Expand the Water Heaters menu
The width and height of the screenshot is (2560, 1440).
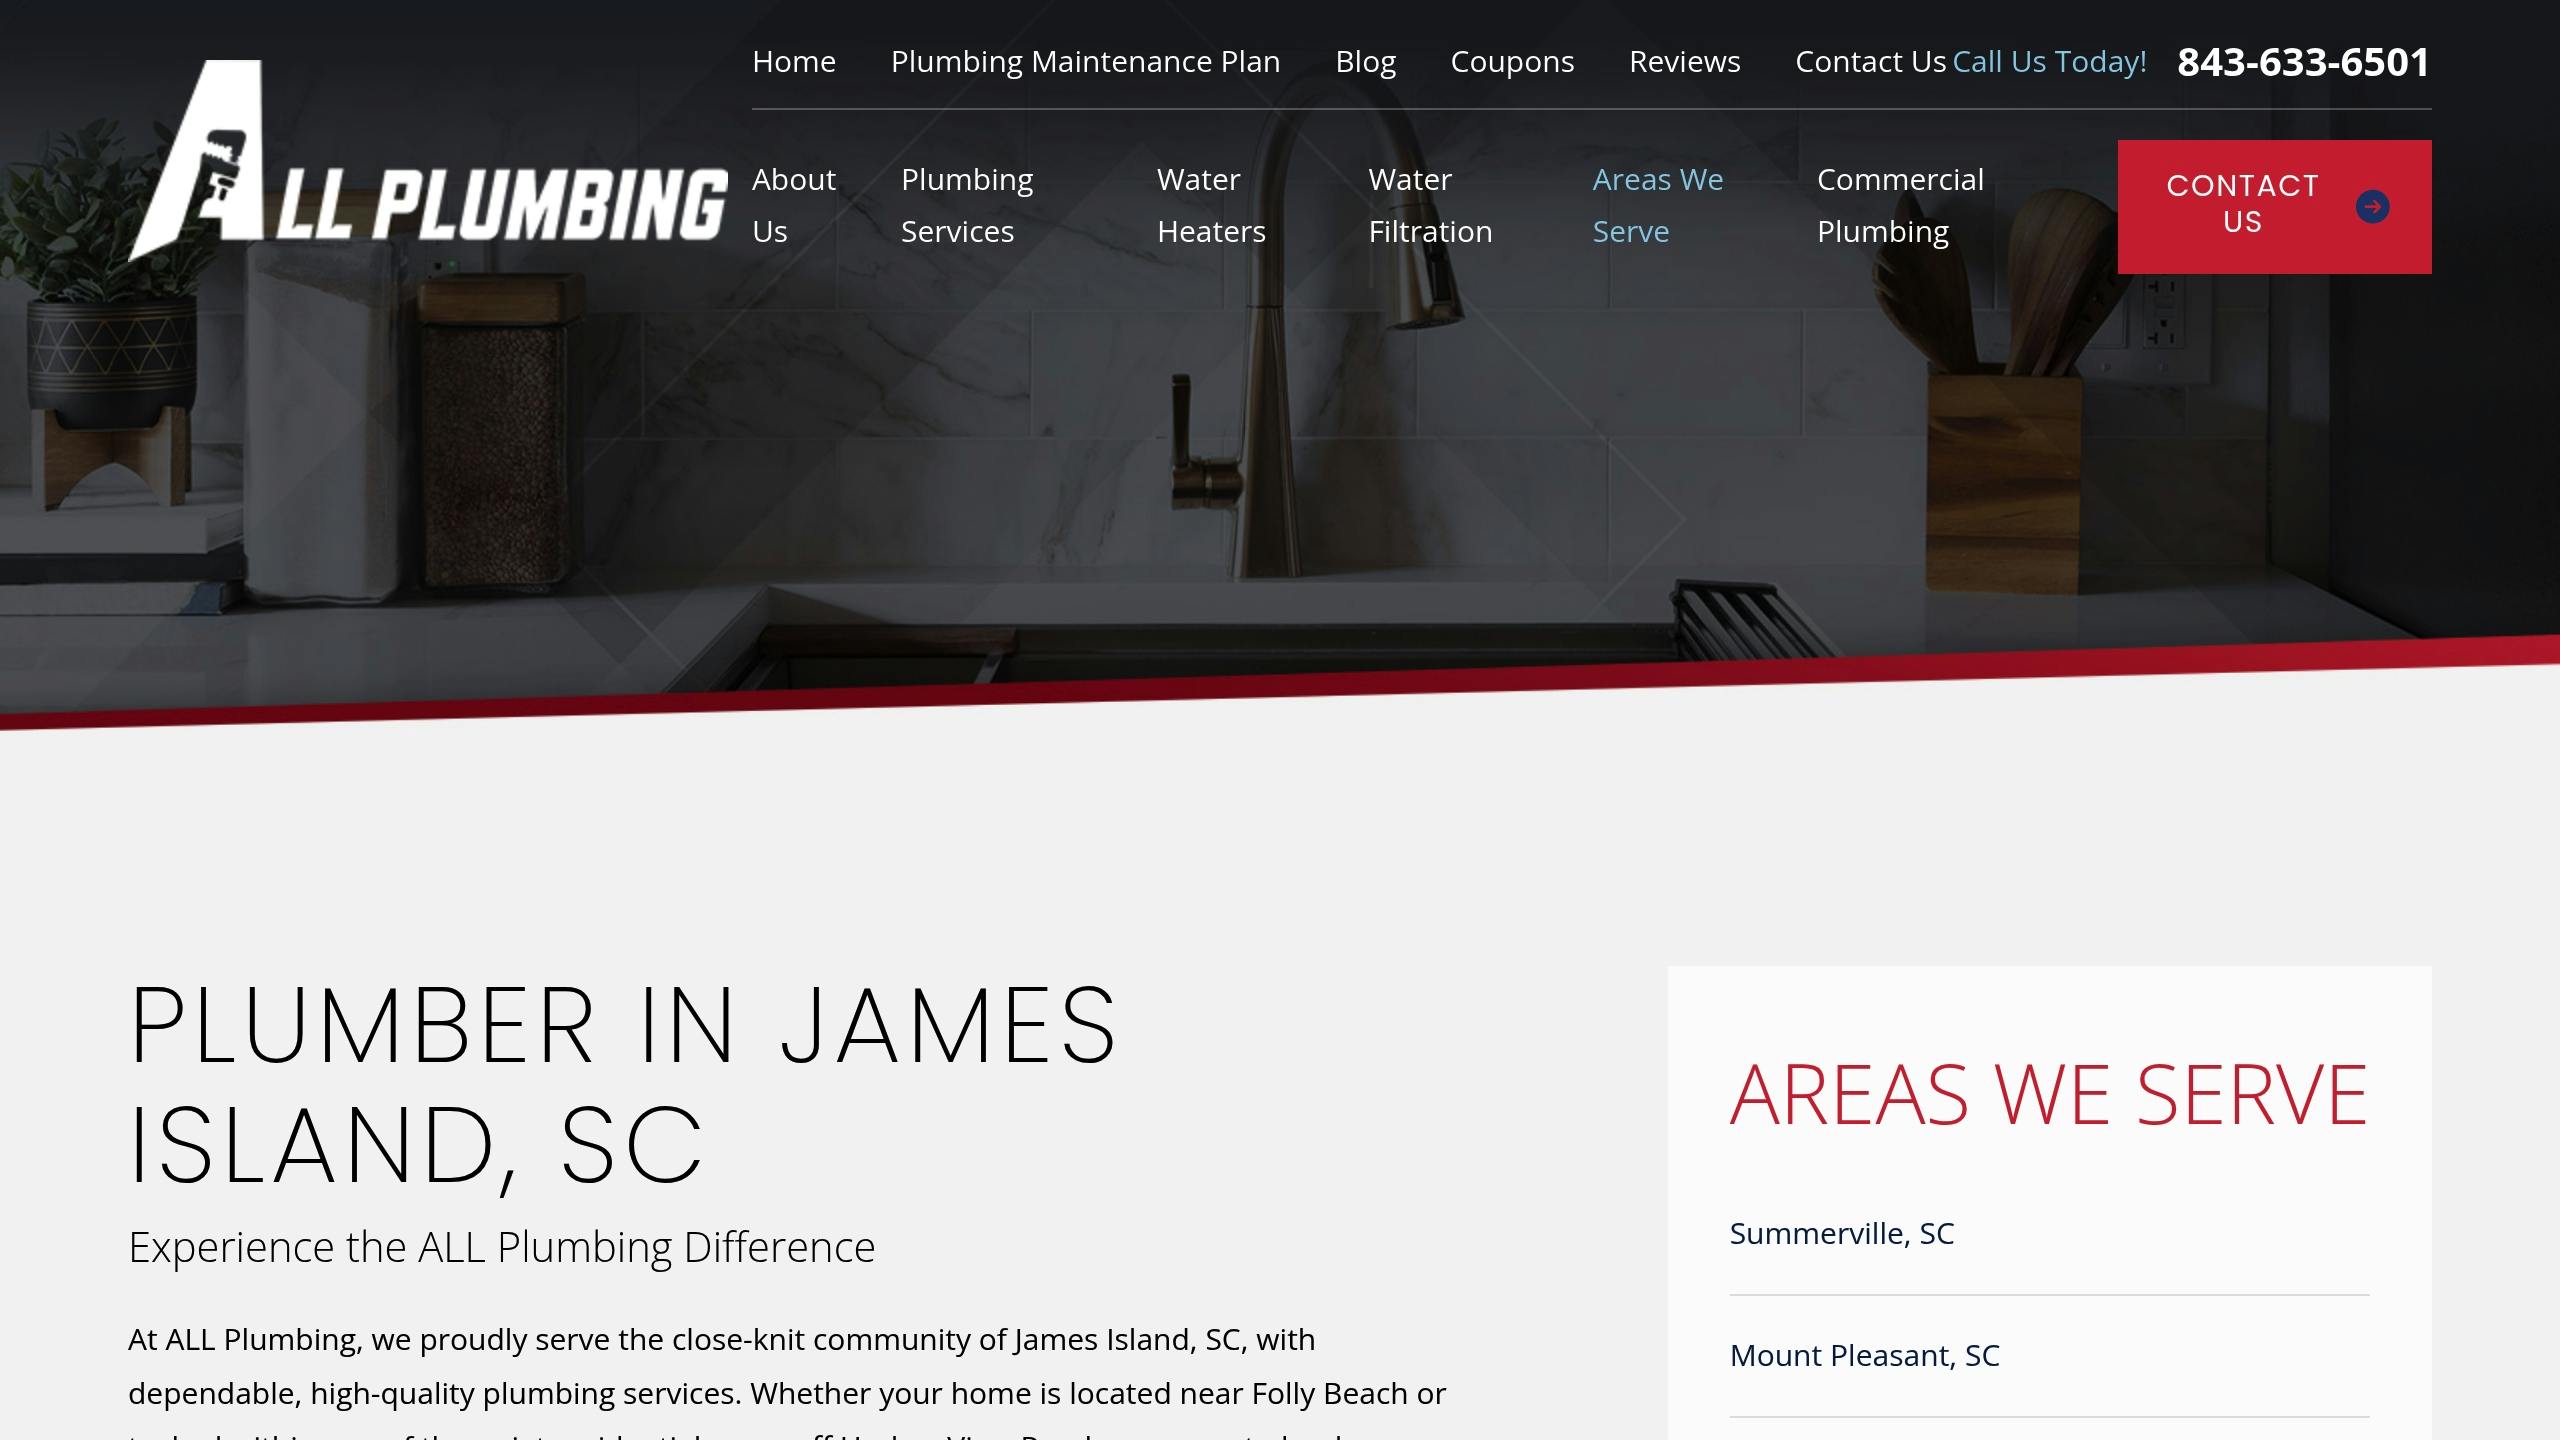(x=1210, y=205)
